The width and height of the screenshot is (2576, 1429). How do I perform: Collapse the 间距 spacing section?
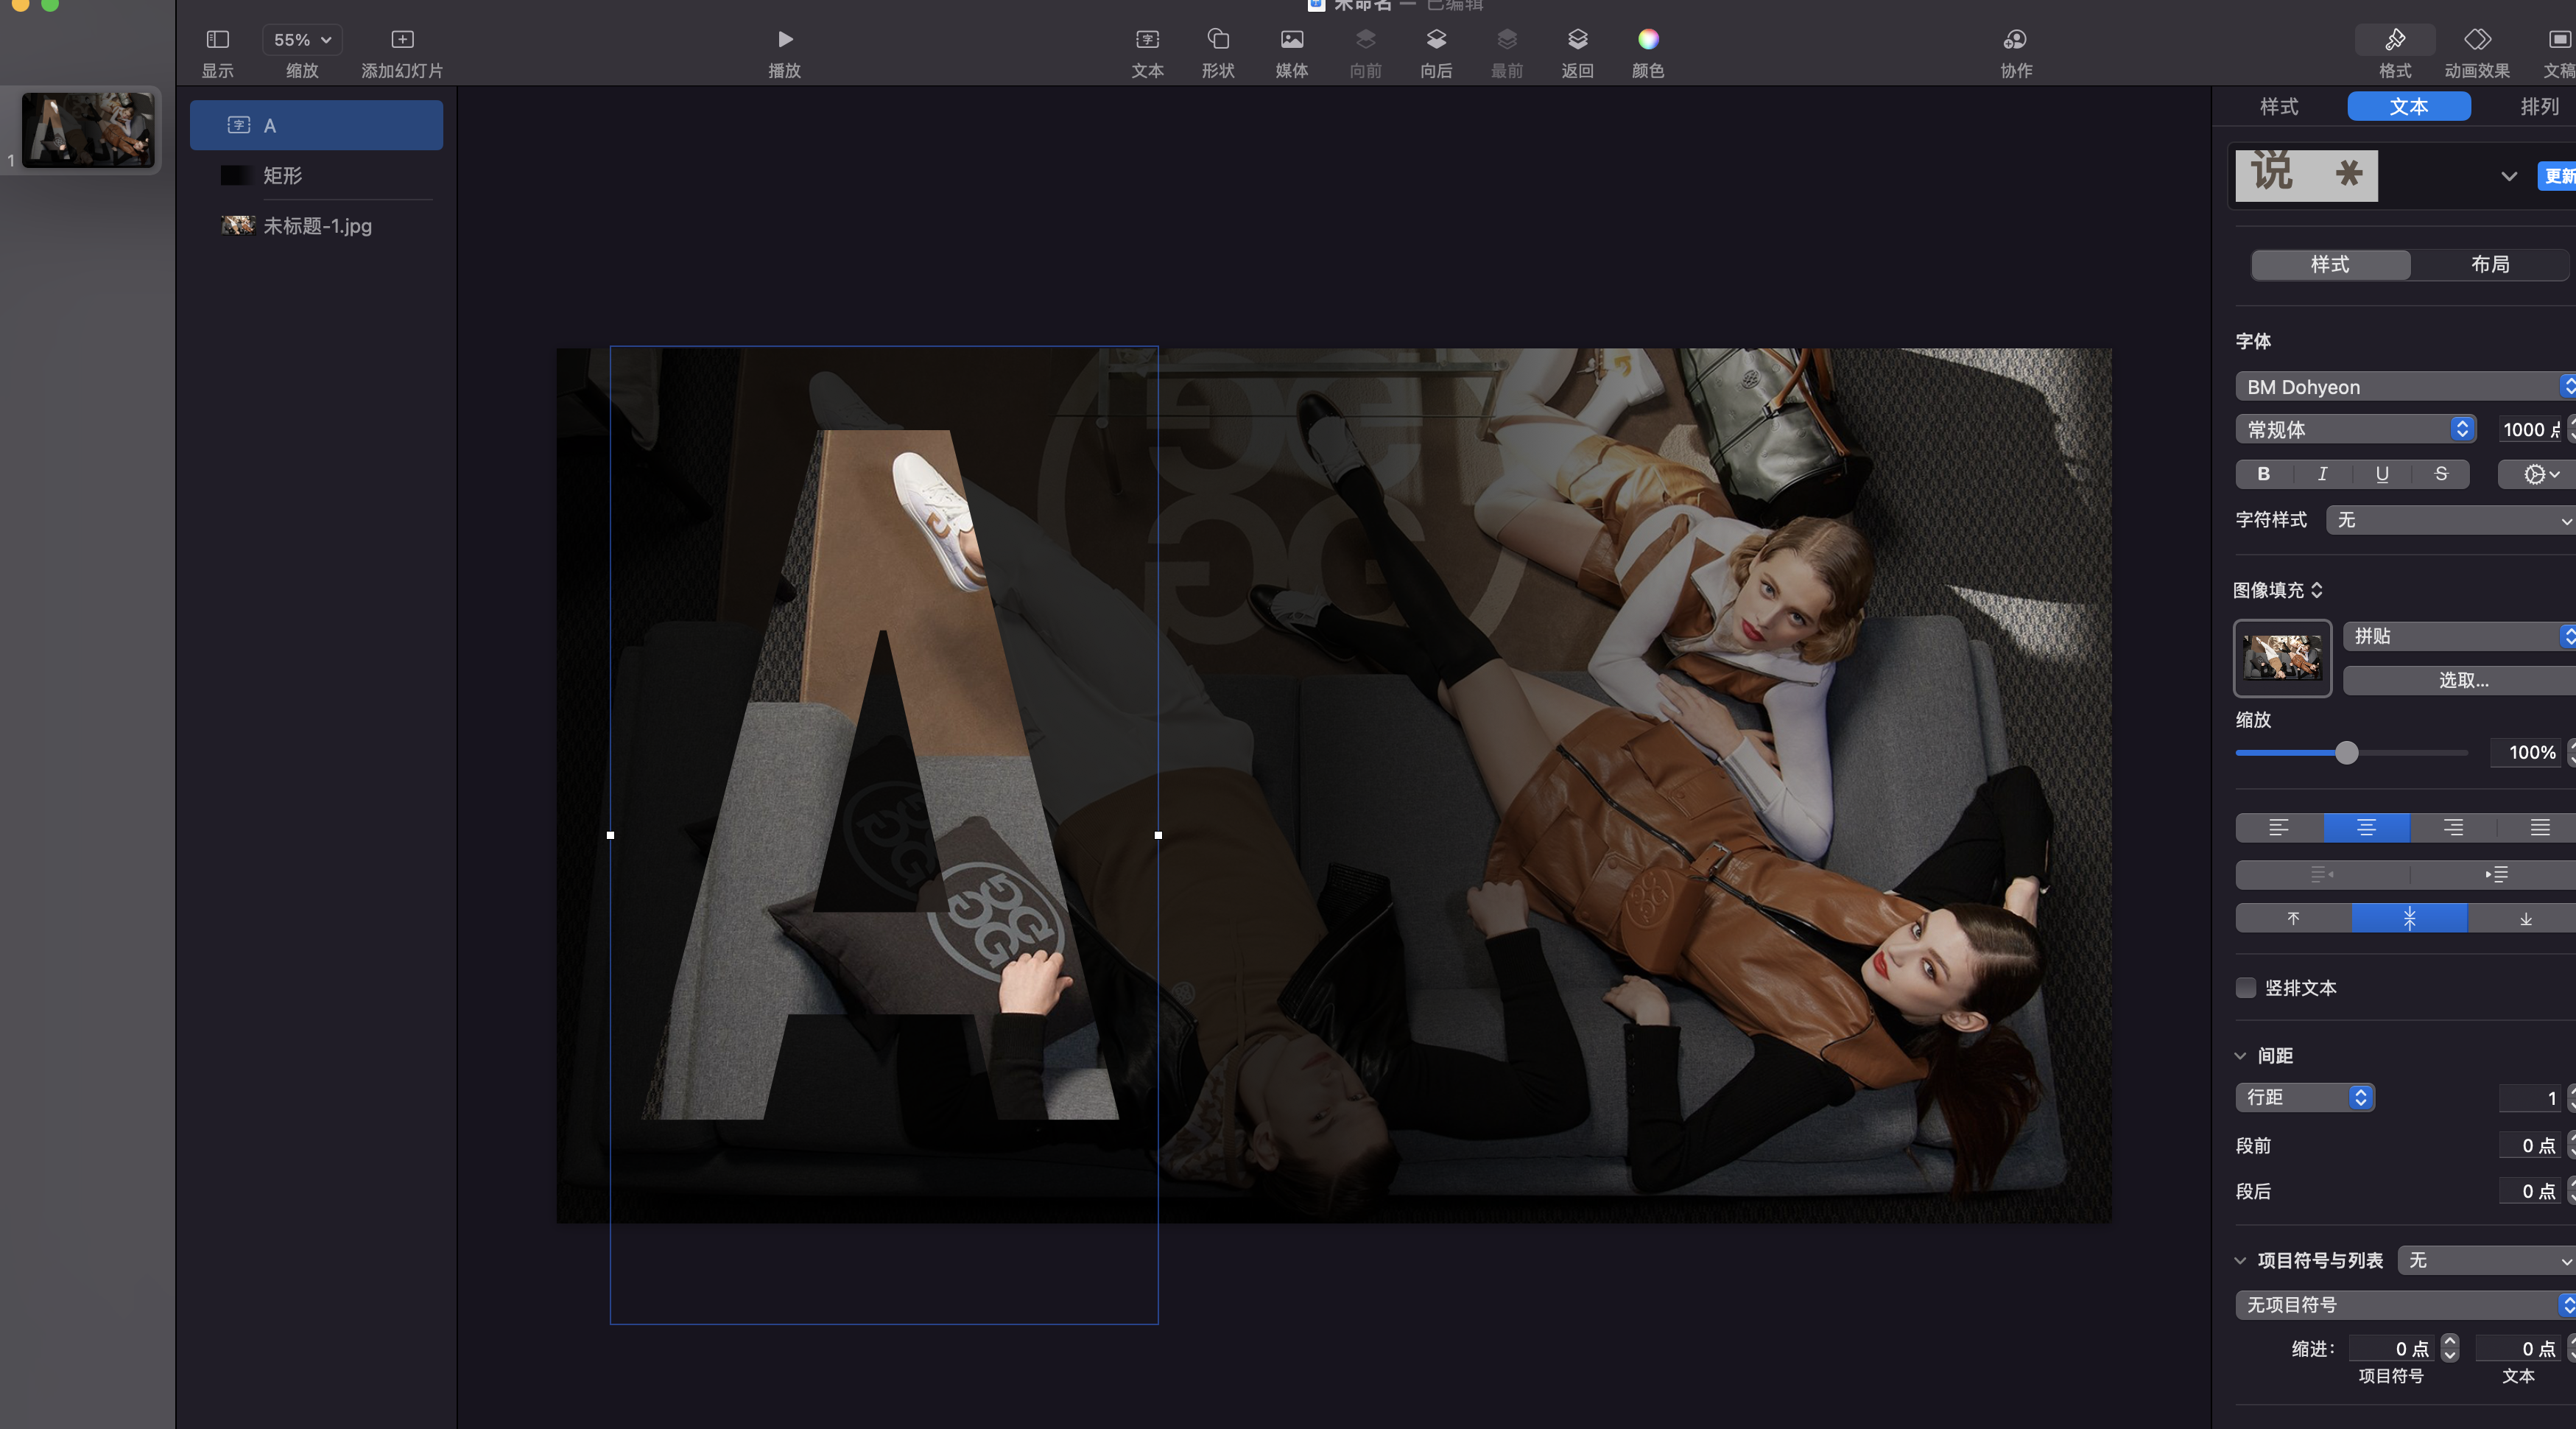(2241, 1056)
